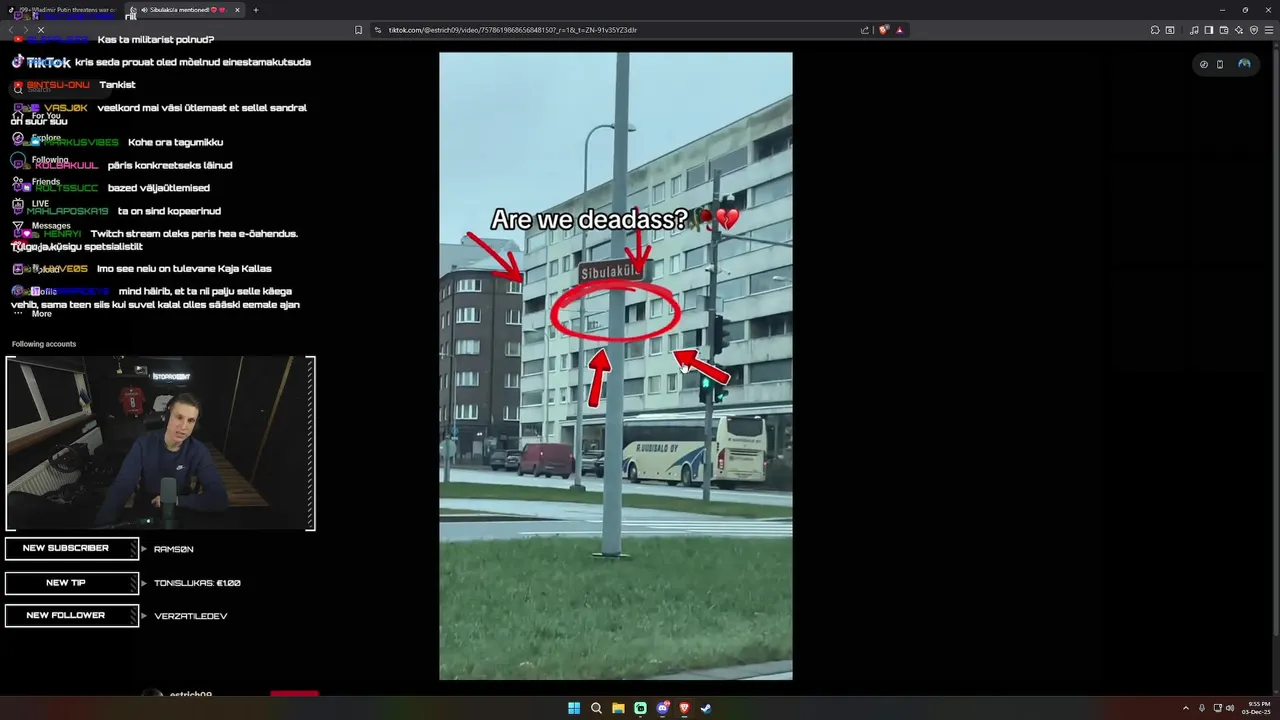
Task: Click the microphone icon in system tray
Action: [x=1202, y=708]
